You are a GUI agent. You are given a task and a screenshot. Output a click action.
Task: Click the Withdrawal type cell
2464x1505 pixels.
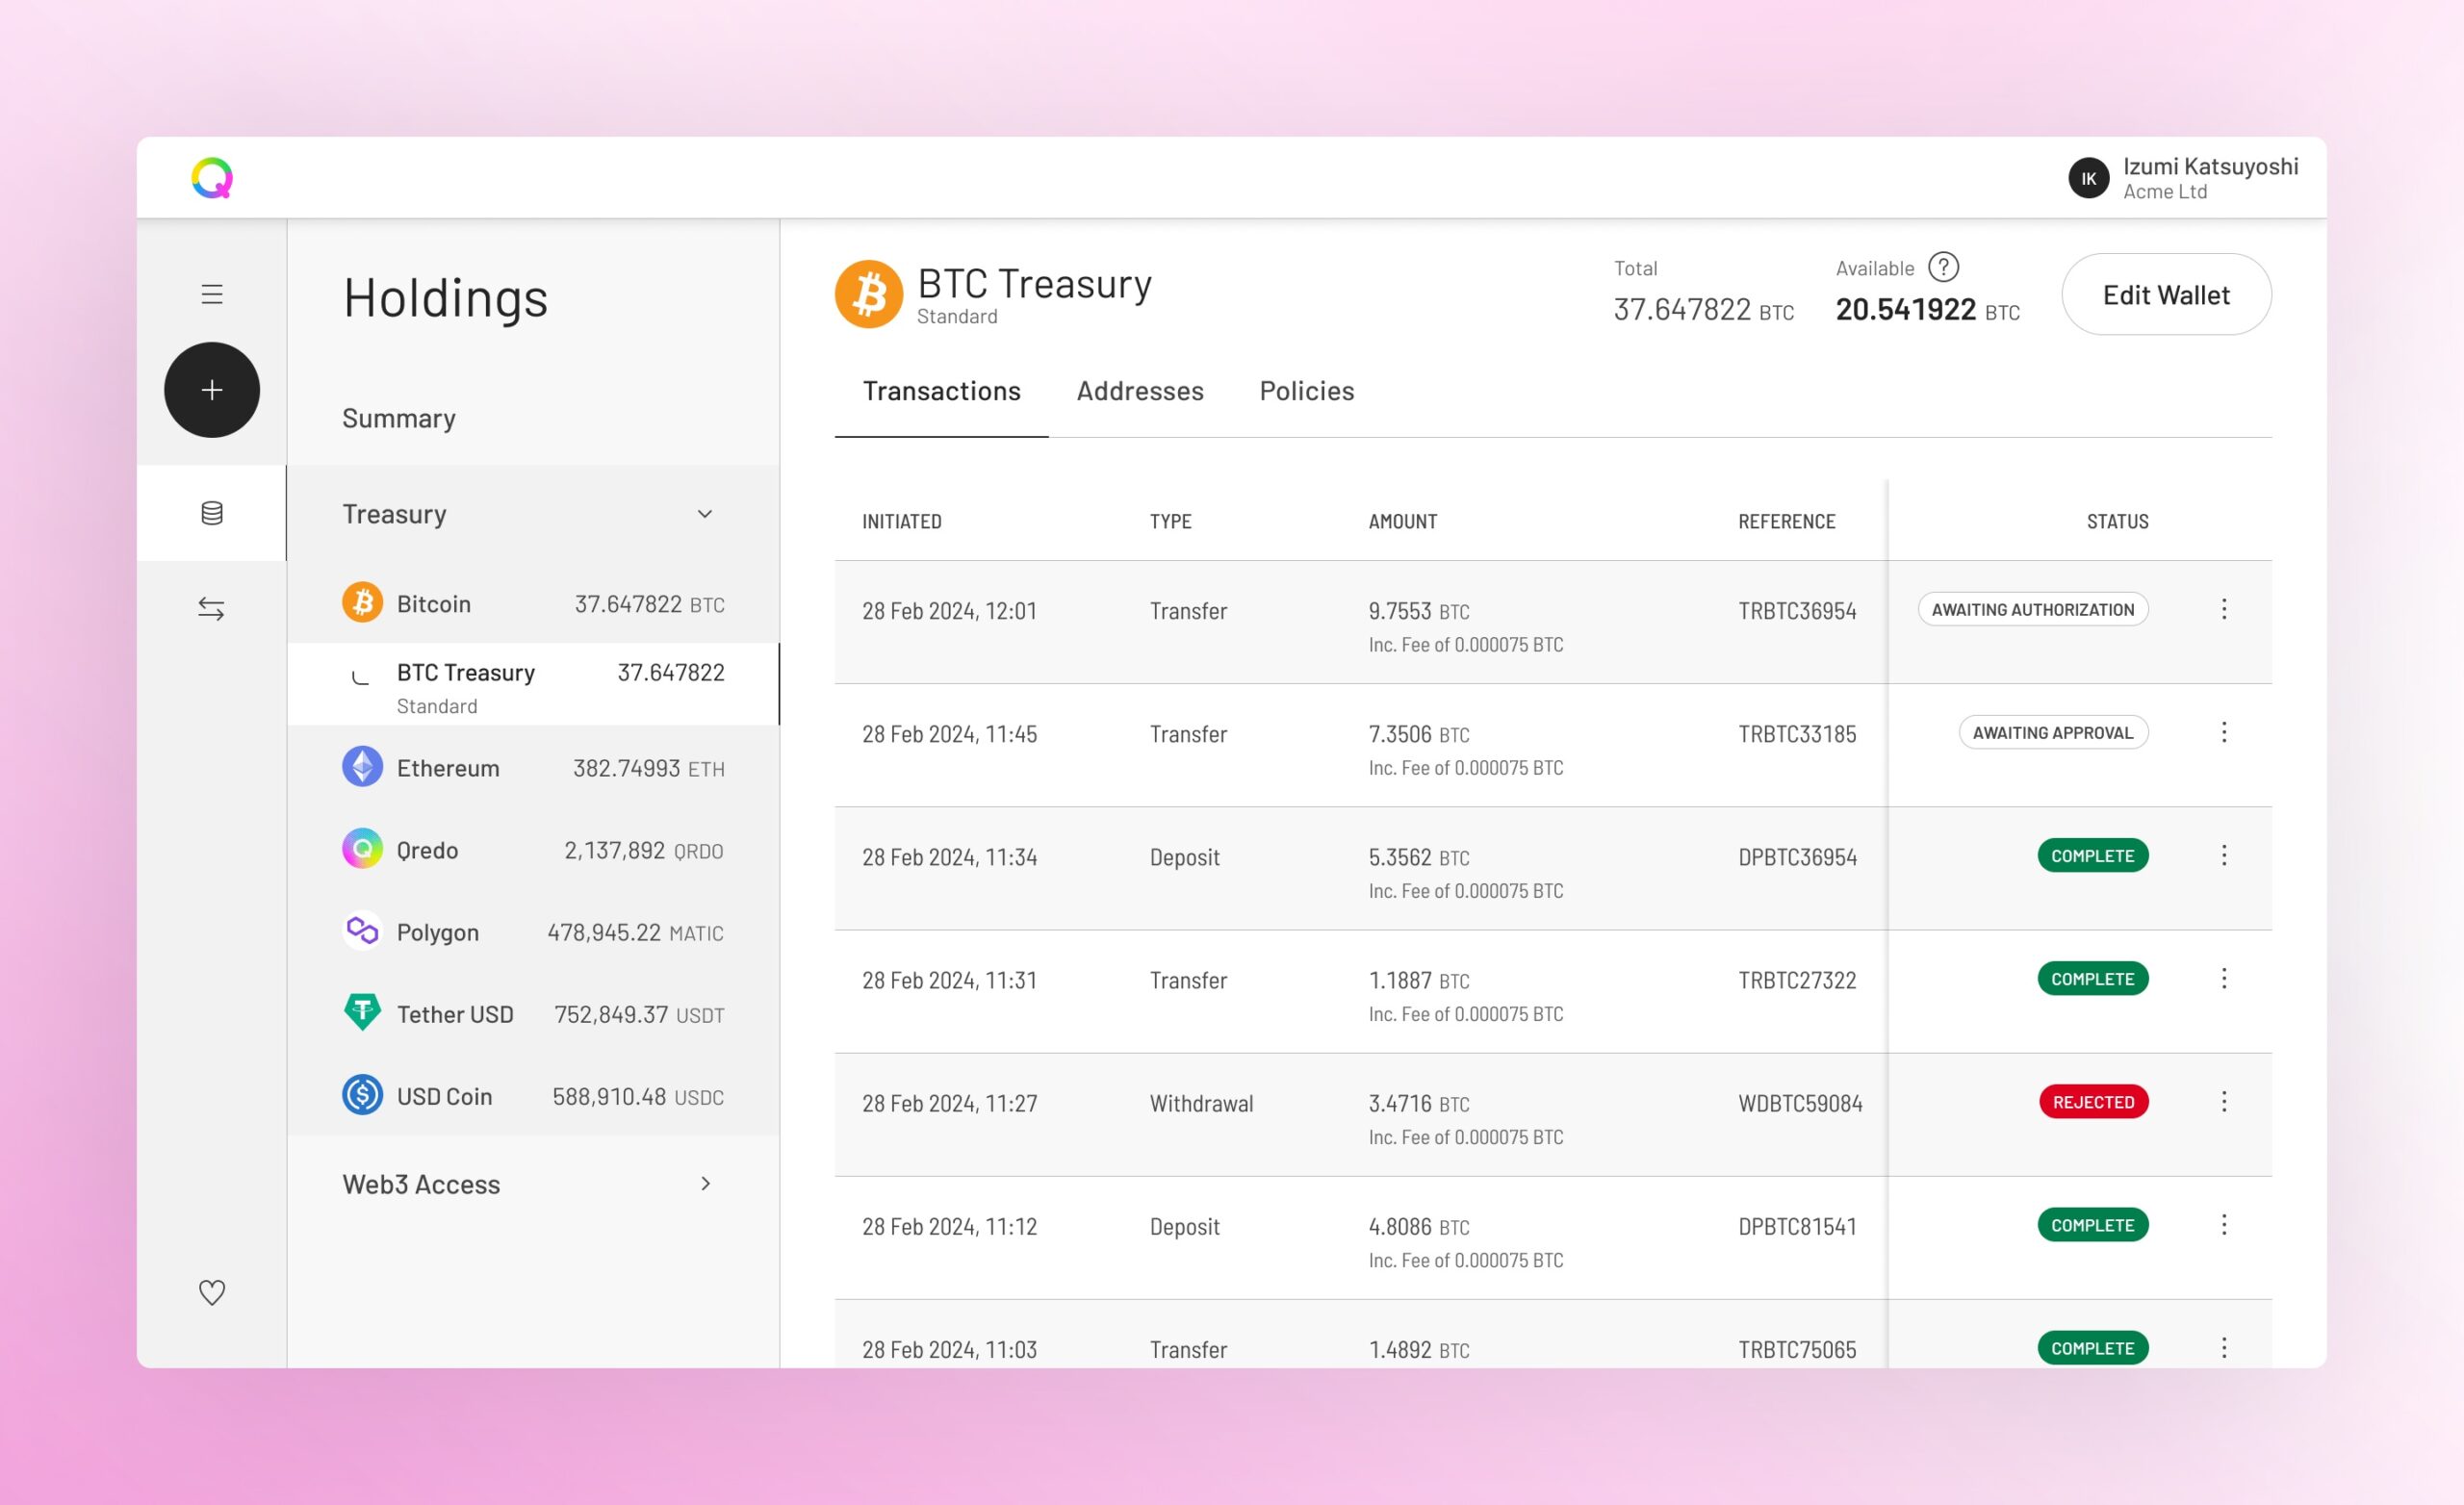(x=1201, y=1103)
